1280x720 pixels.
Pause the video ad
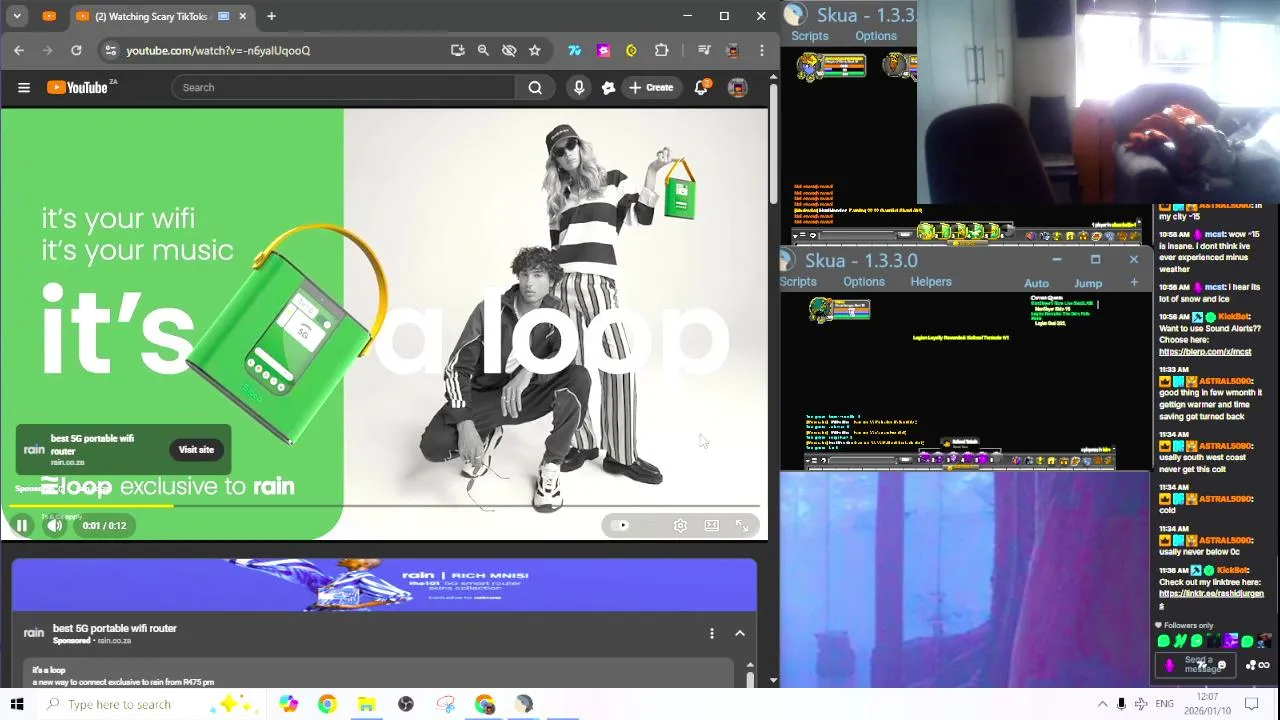pyautogui.click(x=21, y=525)
